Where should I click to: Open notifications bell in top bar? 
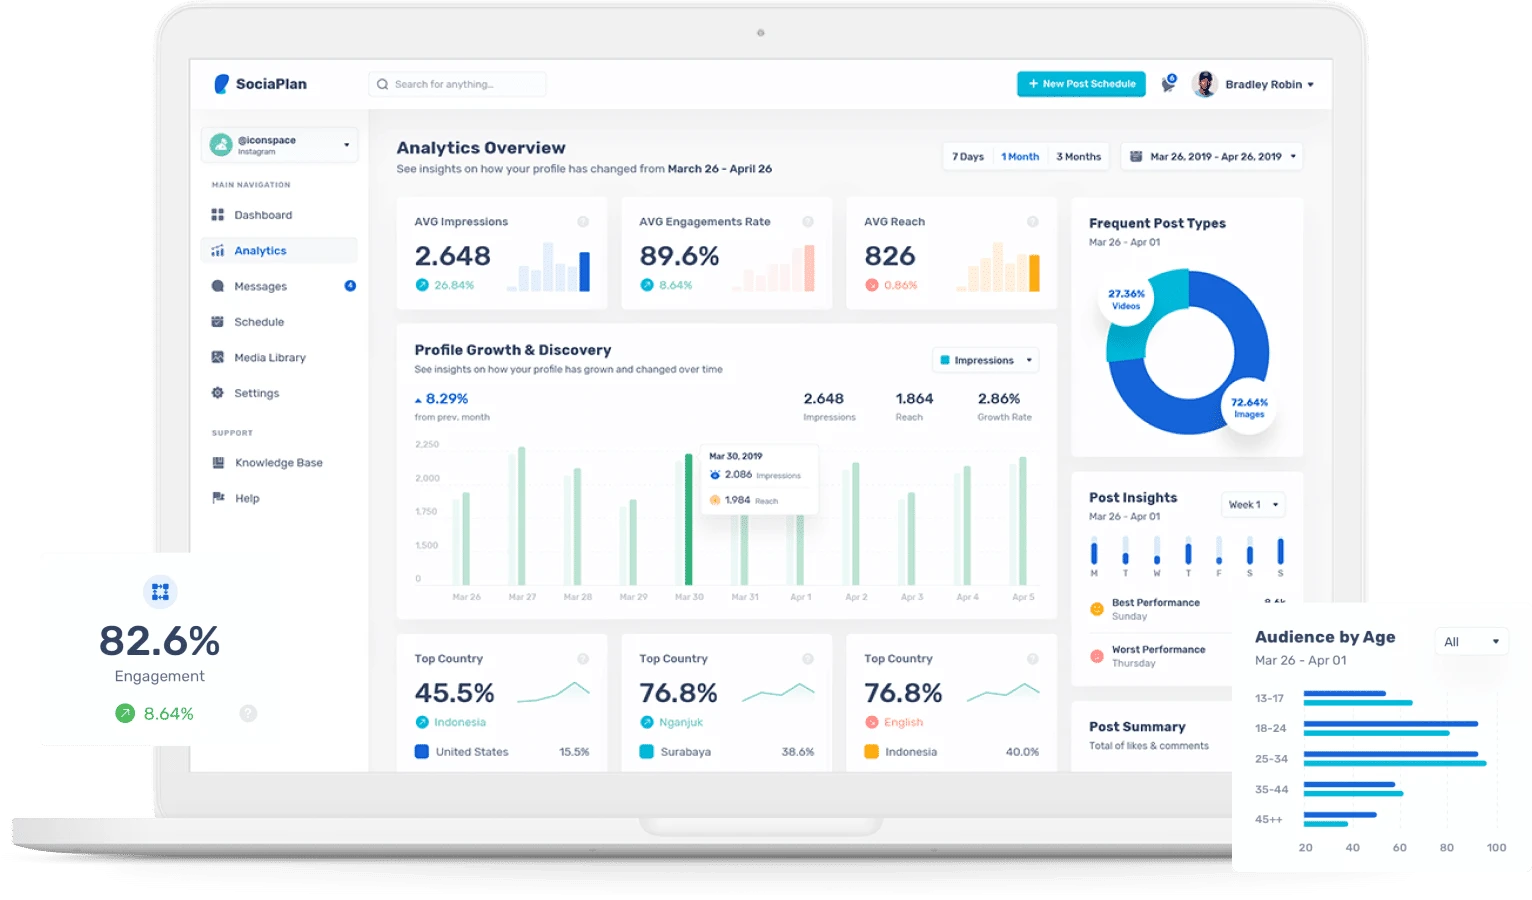click(1168, 85)
